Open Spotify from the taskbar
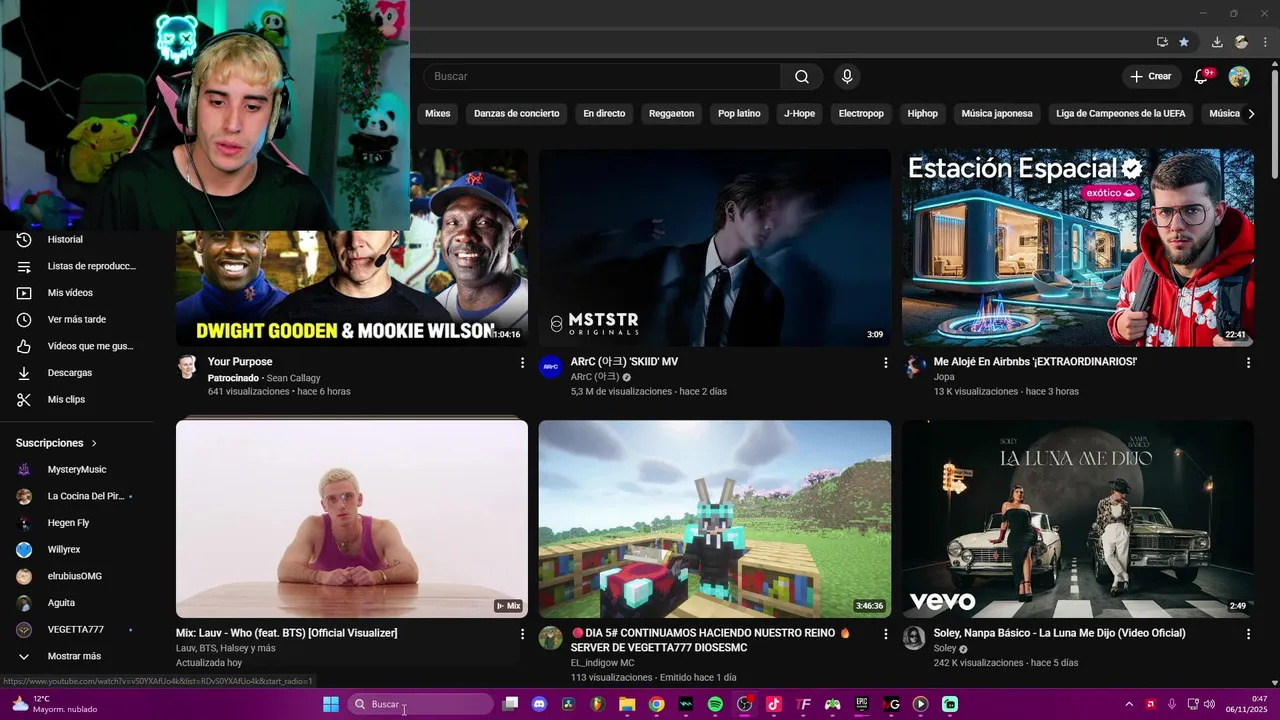The image size is (1280, 720). [x=715, y=705]
